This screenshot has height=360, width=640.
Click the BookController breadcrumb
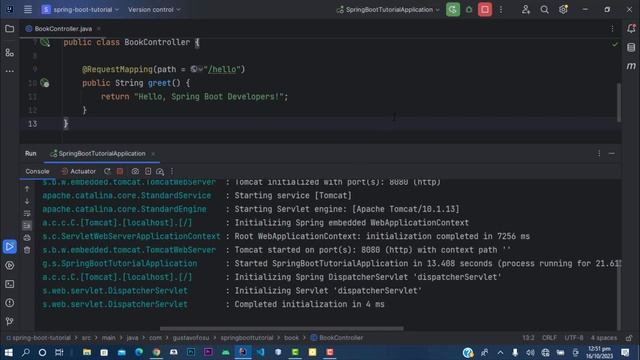coord(337,338)
